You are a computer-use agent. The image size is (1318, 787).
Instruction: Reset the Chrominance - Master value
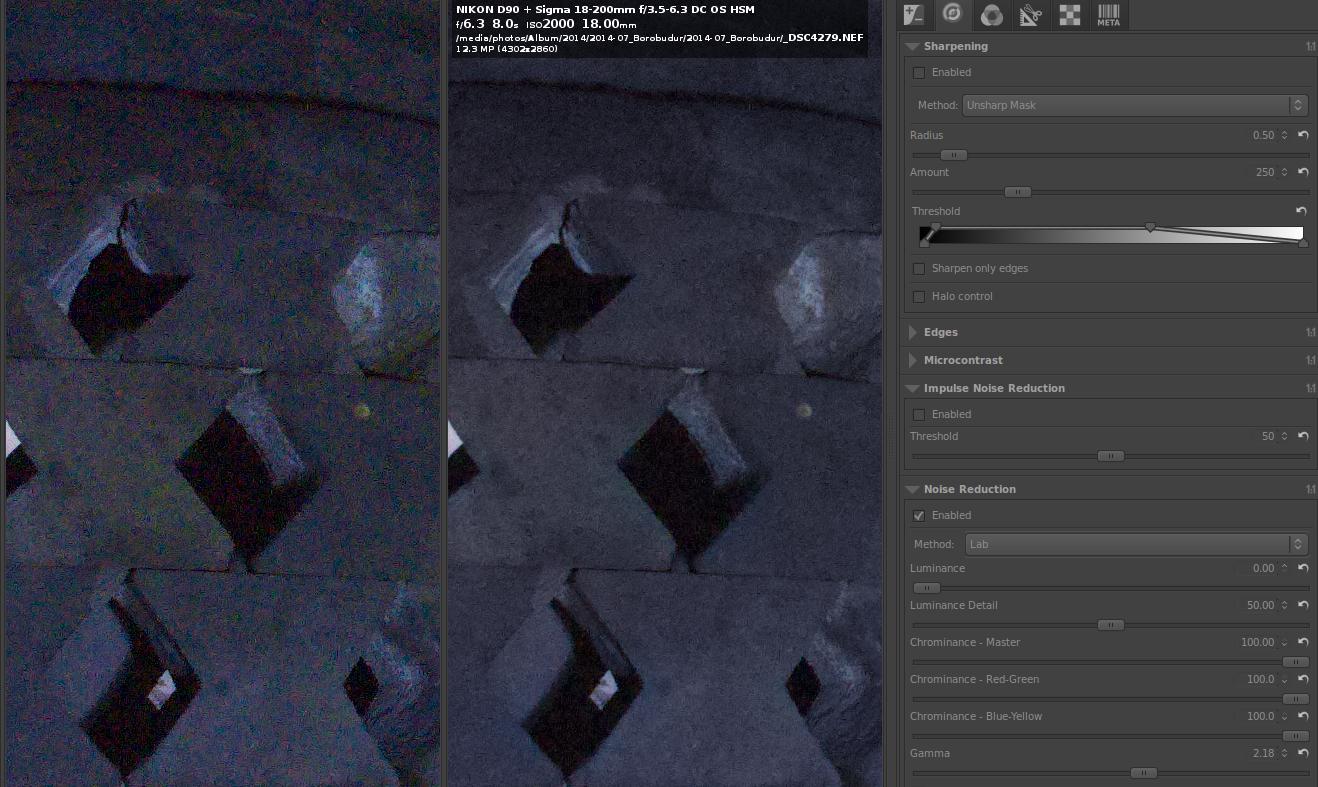[1303, 642]
